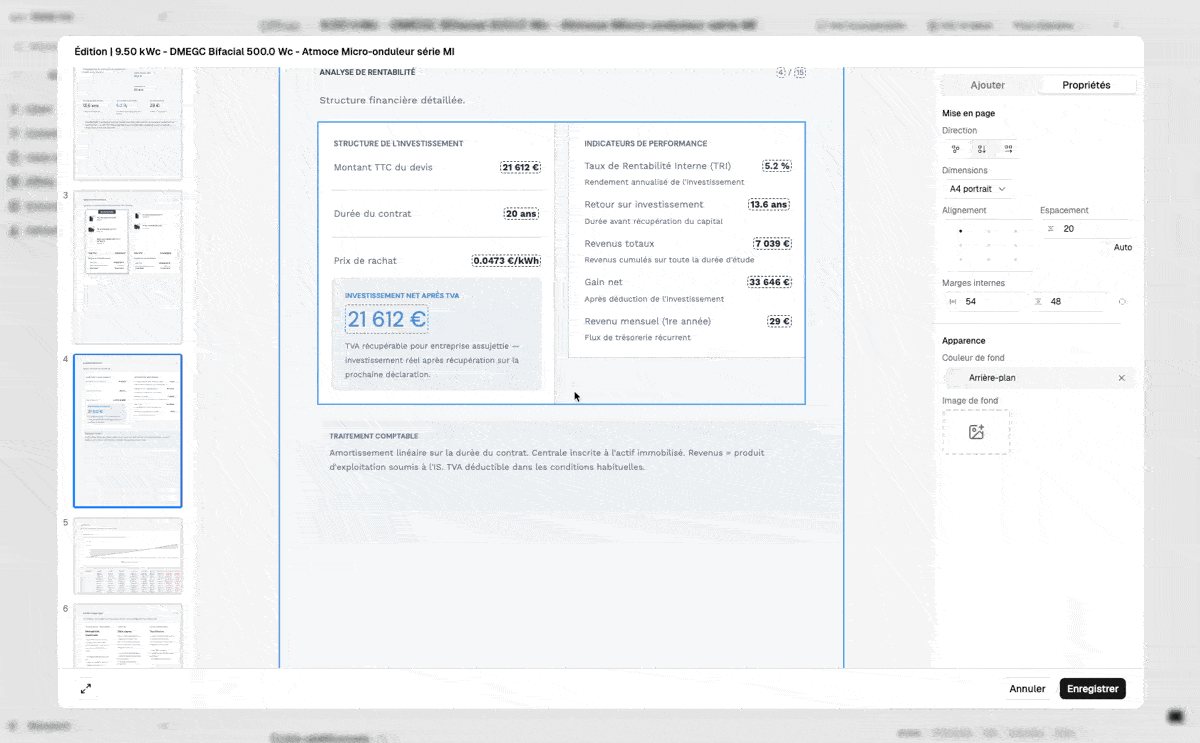This screenshot has height=743, width=1200.
Task: Click the Image de fond upload placeholder icon
Action: 976,432
